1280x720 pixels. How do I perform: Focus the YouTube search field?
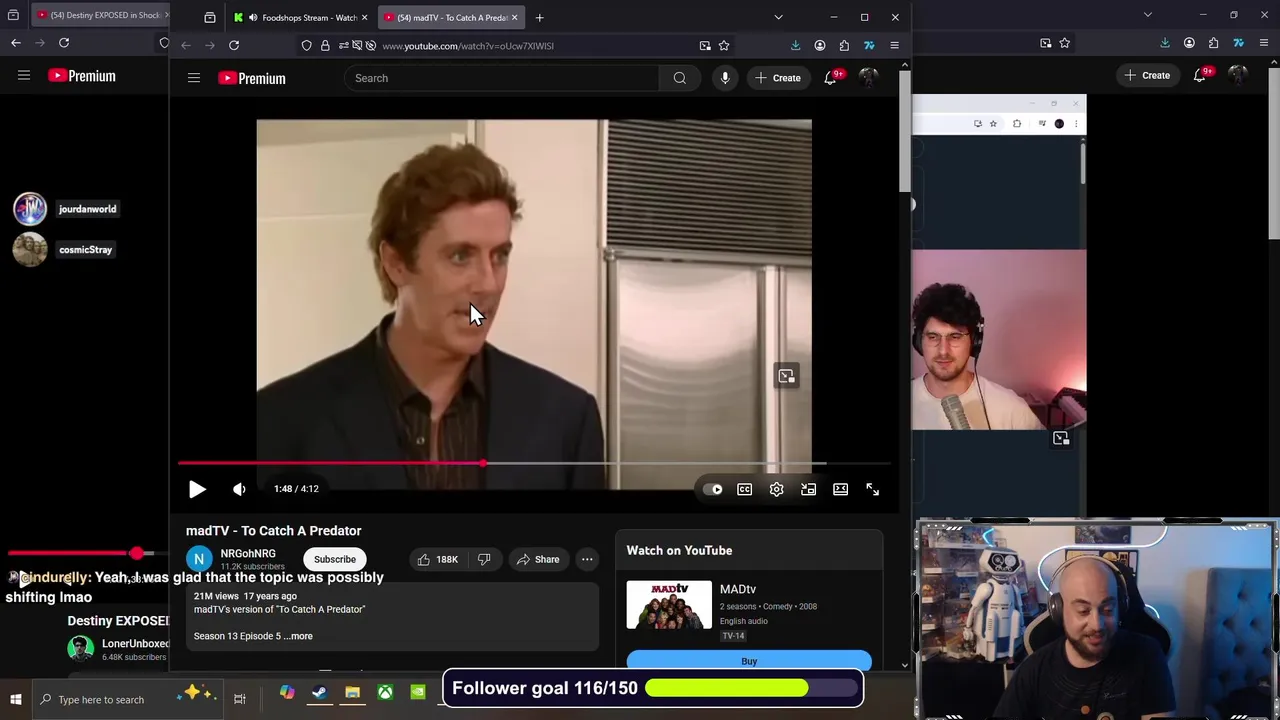501,78
